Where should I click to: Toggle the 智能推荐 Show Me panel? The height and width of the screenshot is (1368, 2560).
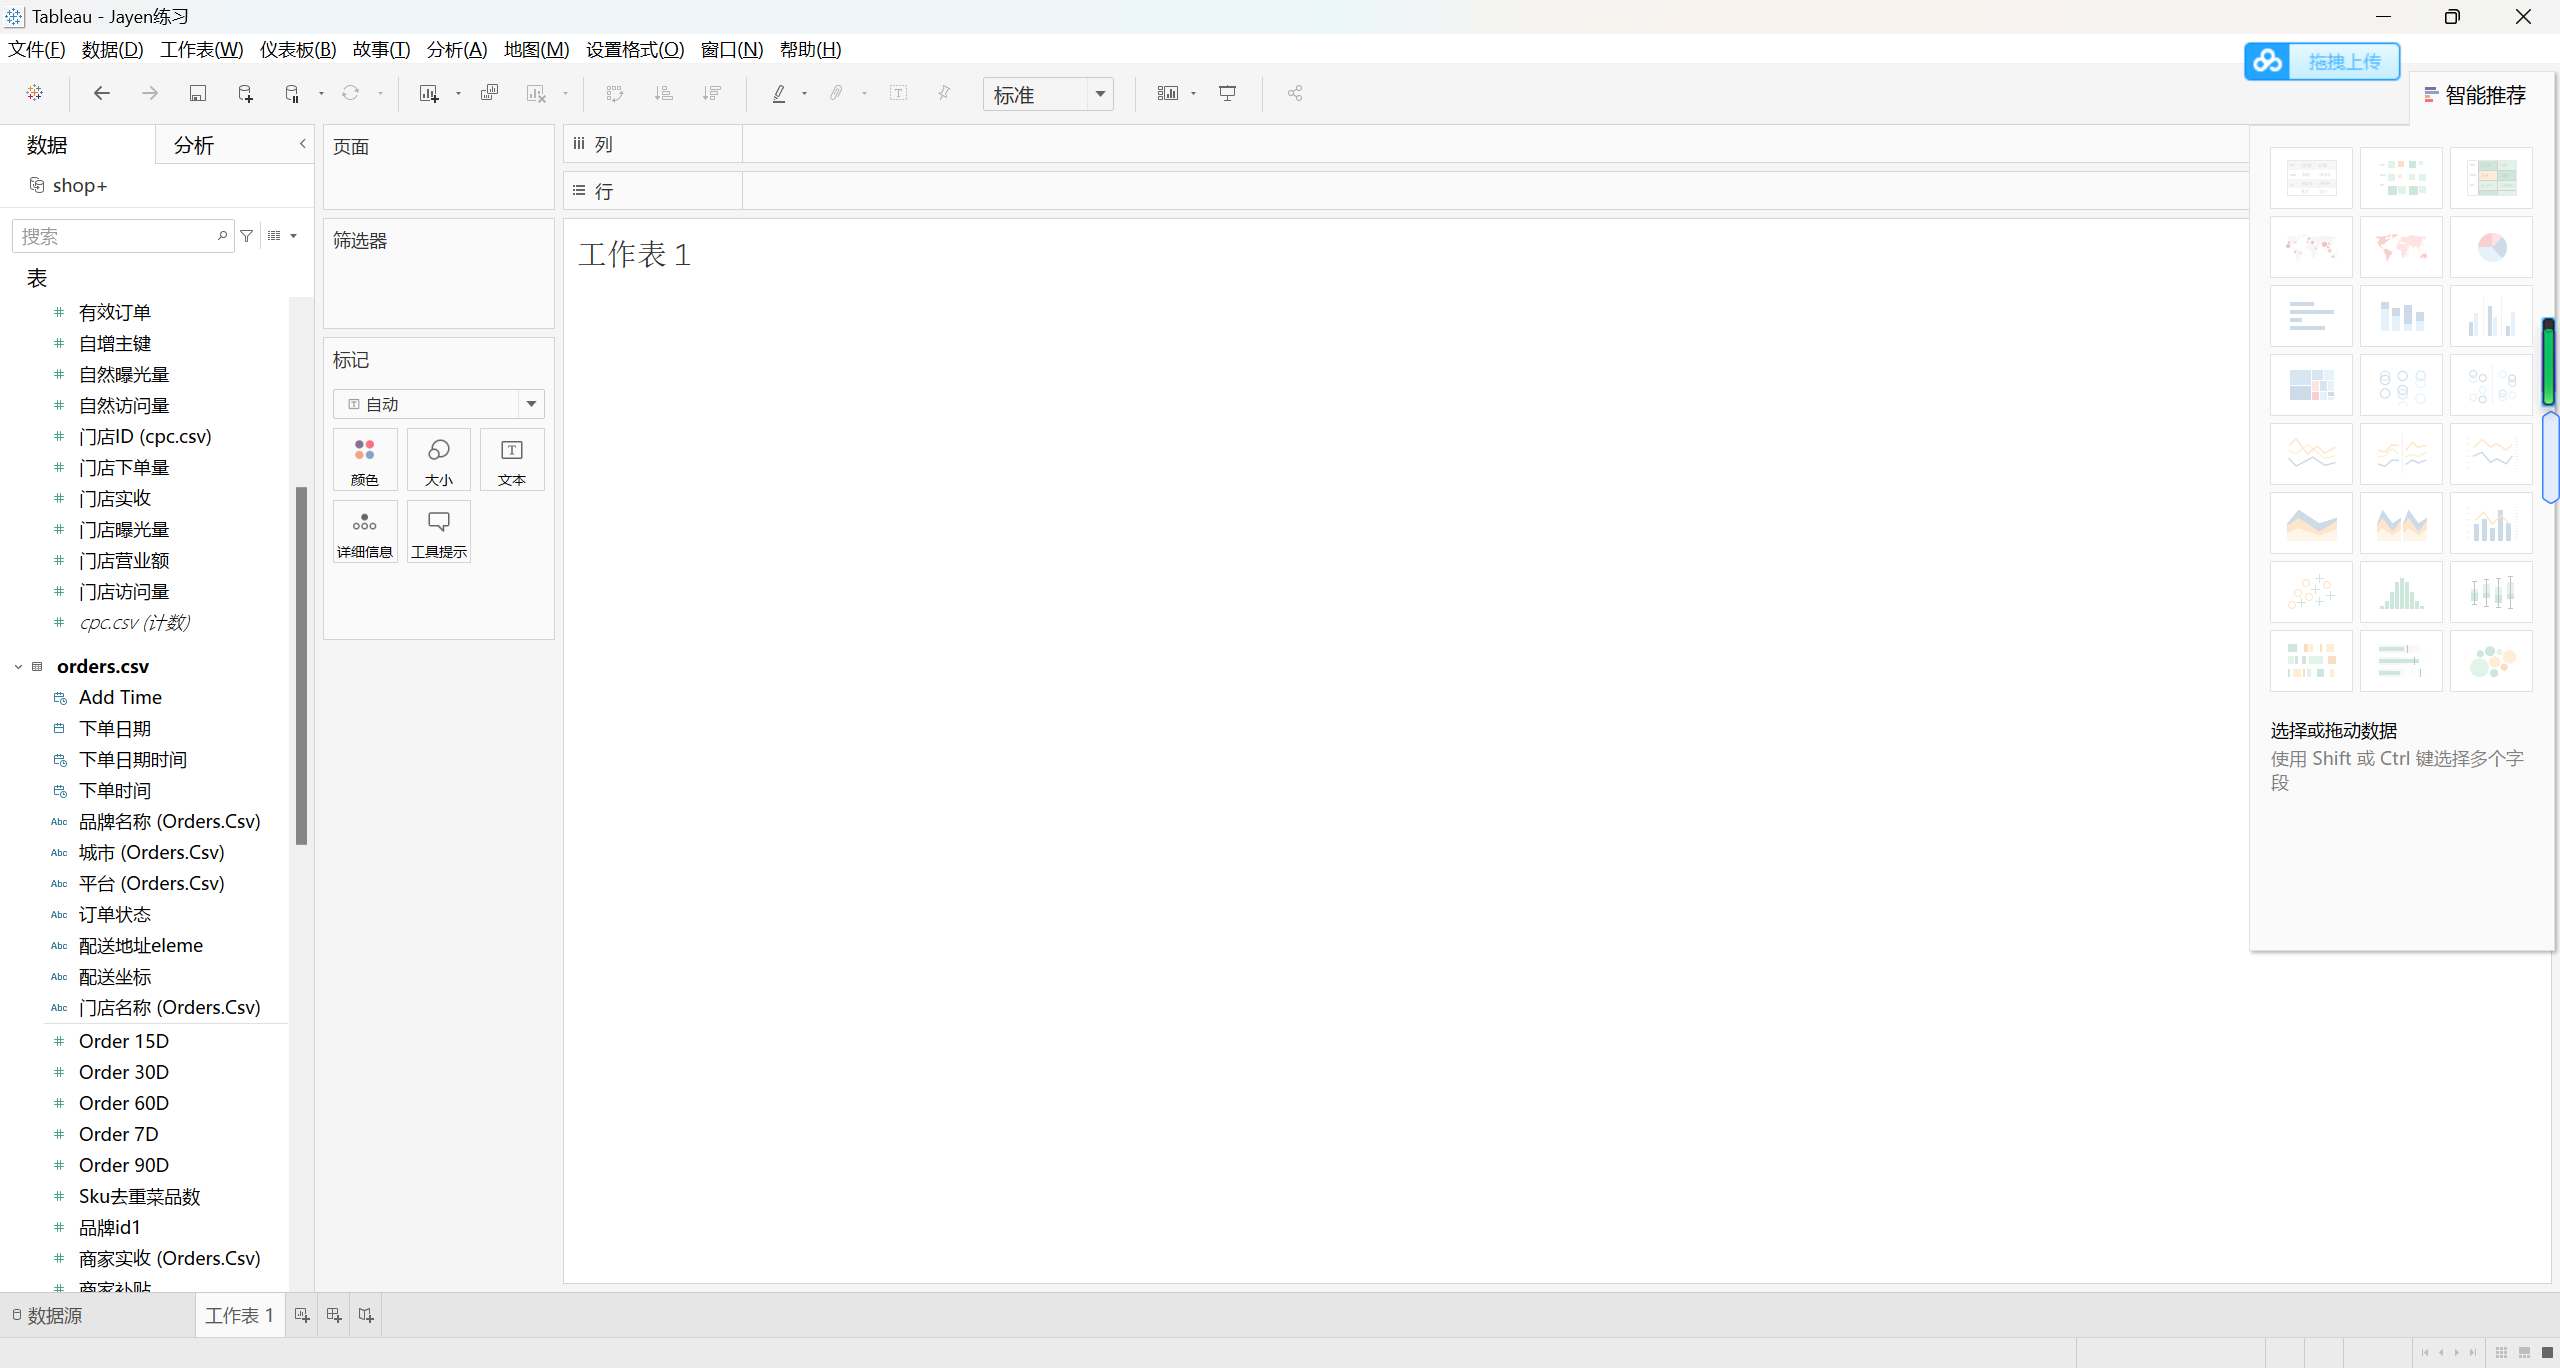tap(2476, 95)
